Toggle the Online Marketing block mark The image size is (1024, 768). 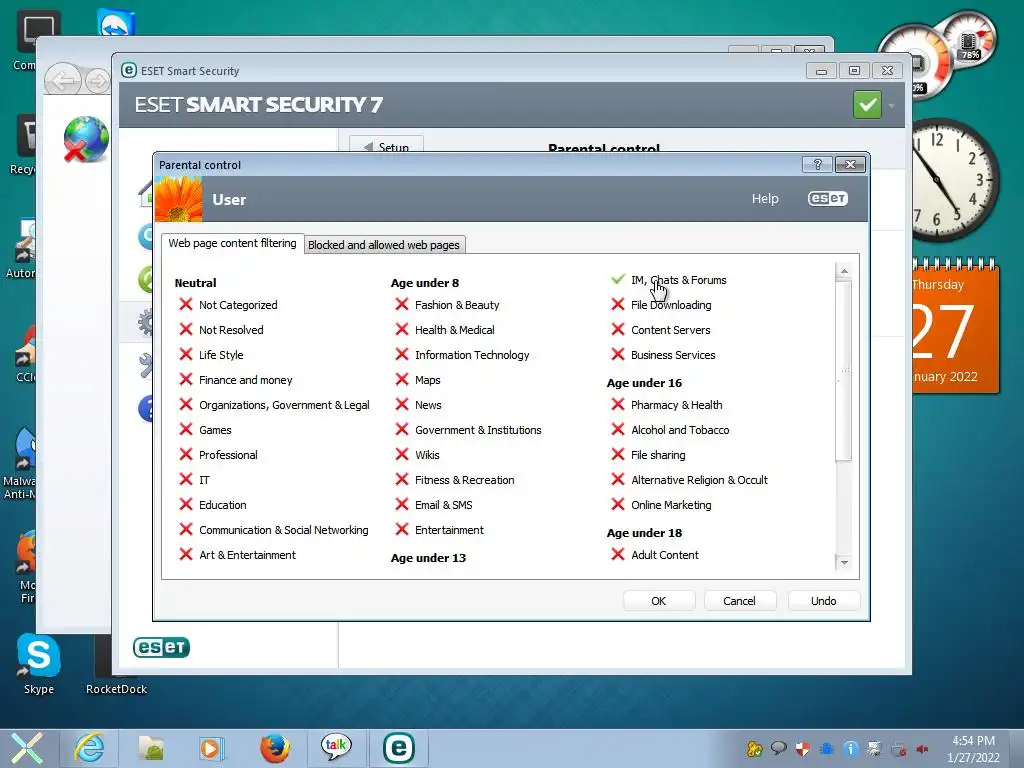618,505
